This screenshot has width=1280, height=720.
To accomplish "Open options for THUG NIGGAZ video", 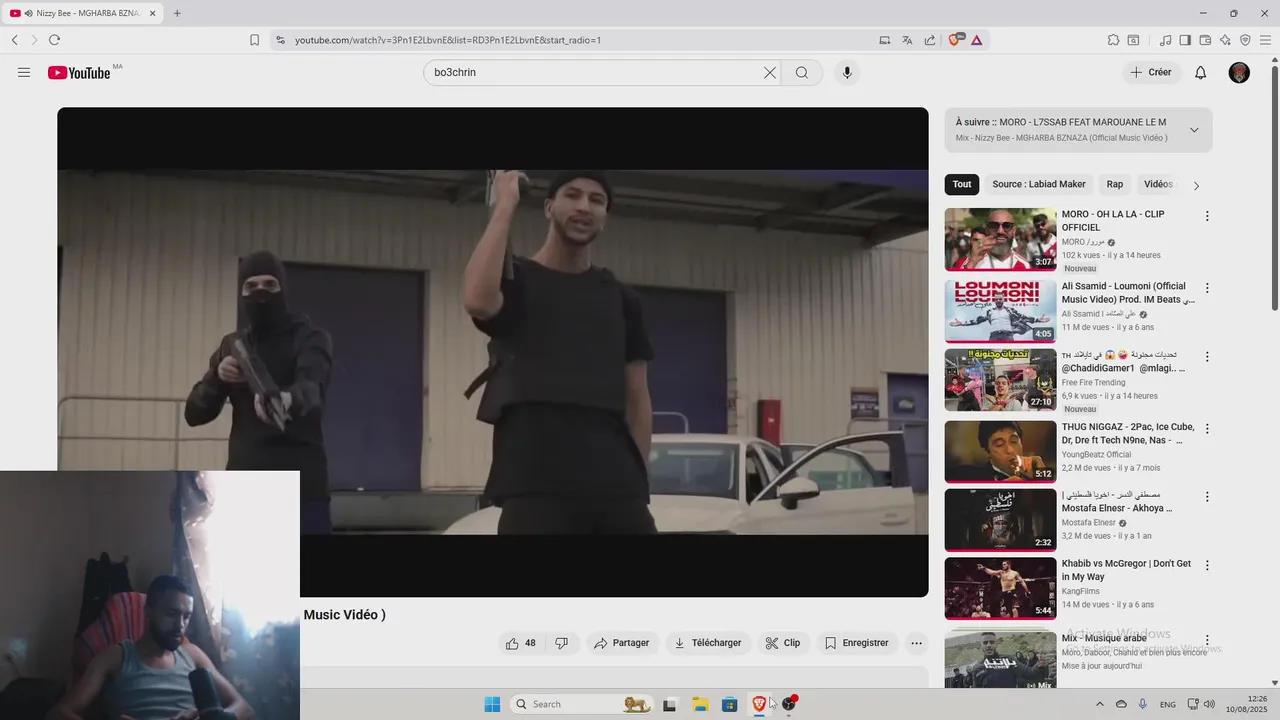I will point(1207,429).
